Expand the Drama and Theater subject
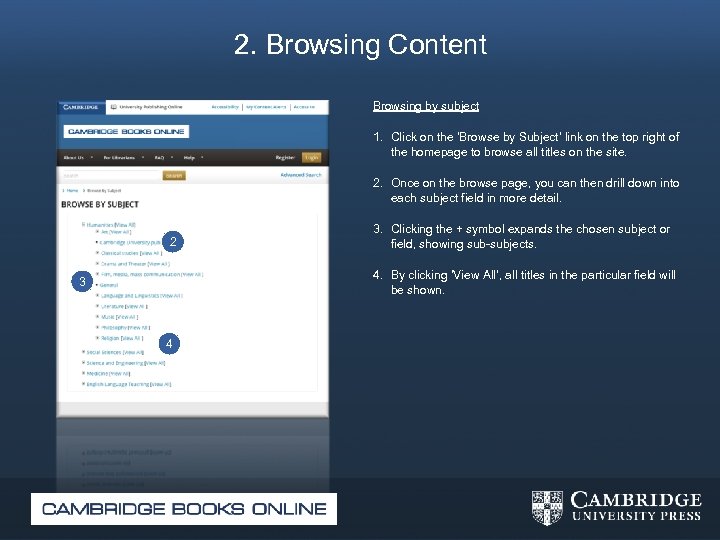The image size is (720, 540). tap(97, 264)
